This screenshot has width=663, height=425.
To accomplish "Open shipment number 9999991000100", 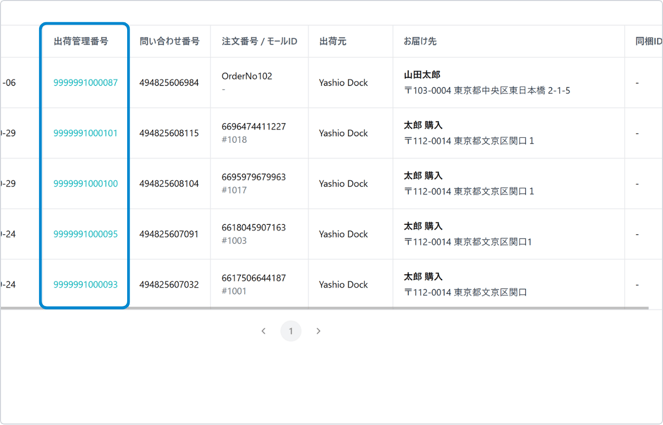I will pyautogui.click(x=85, y=184).
